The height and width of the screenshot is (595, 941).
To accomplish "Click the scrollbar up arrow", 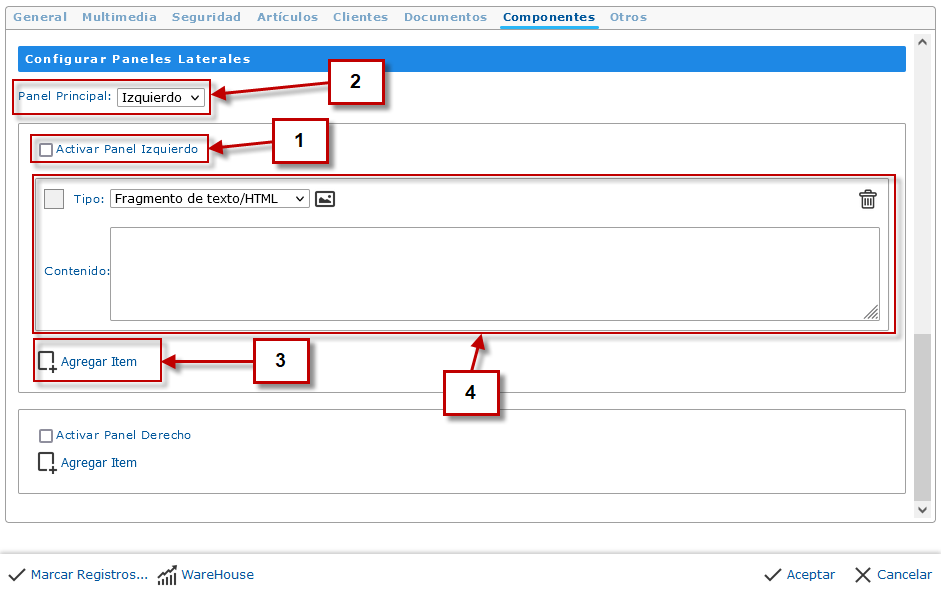I will click(922, 42).
